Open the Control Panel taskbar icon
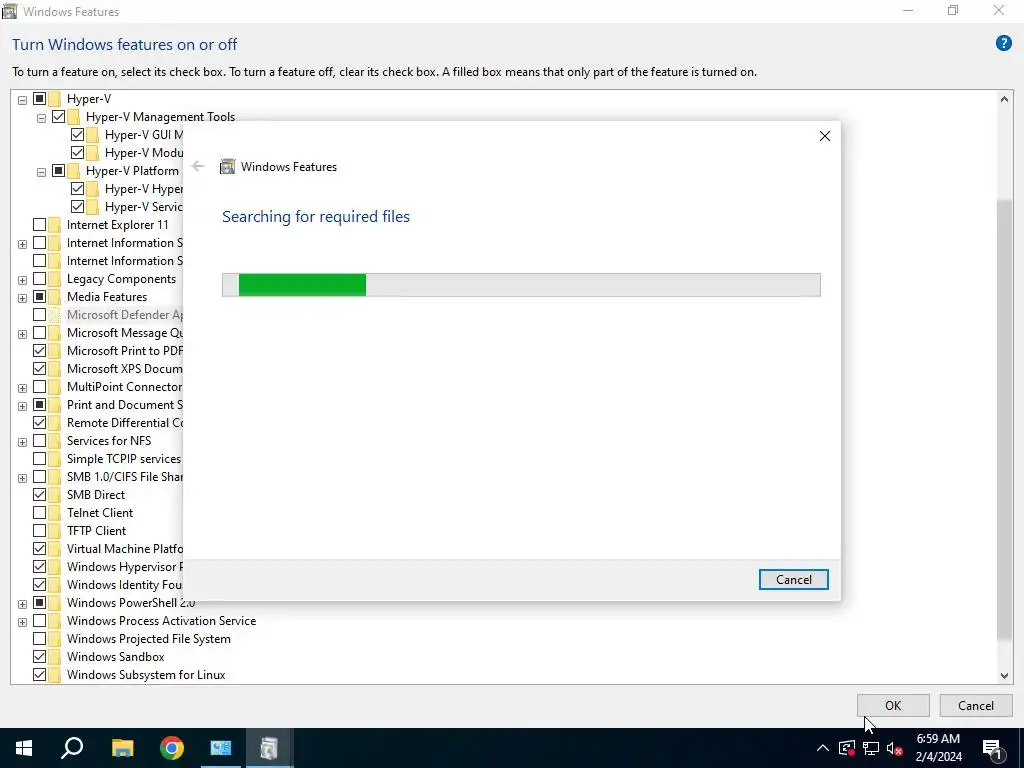 click(x=221, y=748)
